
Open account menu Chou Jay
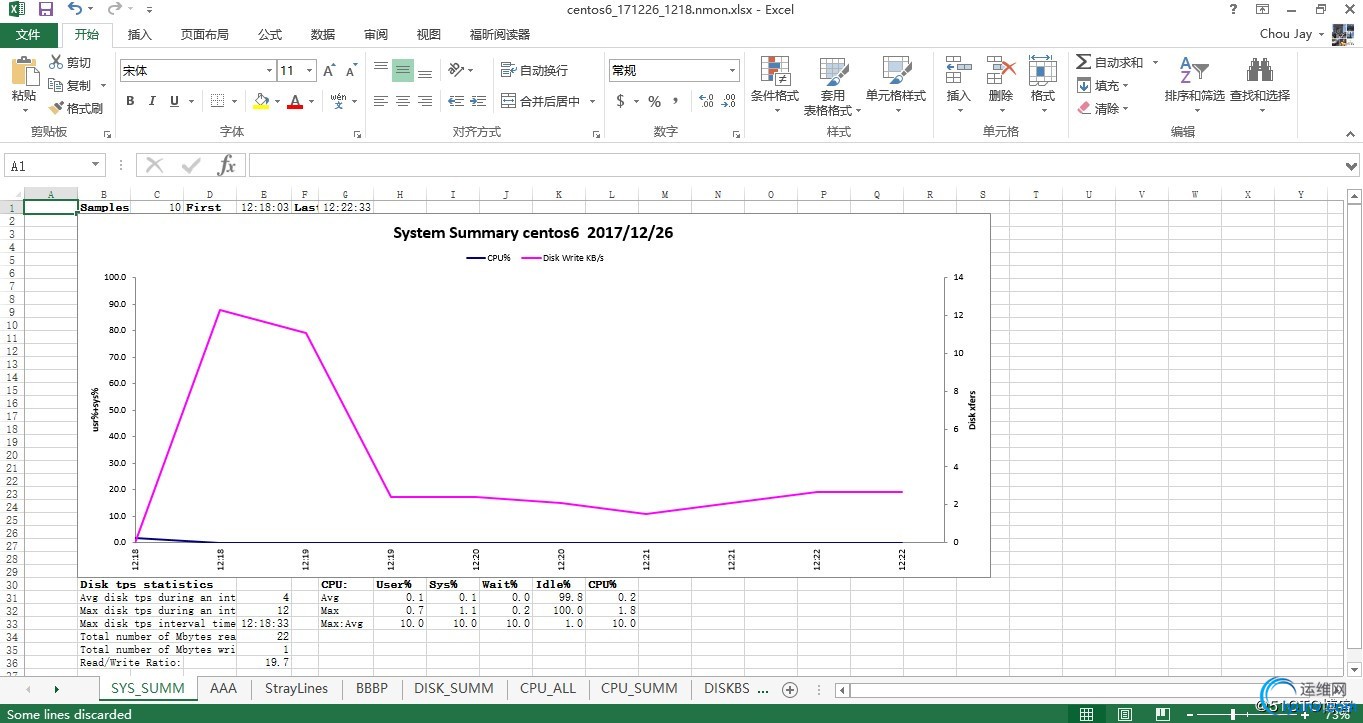tap(1291, 33)
